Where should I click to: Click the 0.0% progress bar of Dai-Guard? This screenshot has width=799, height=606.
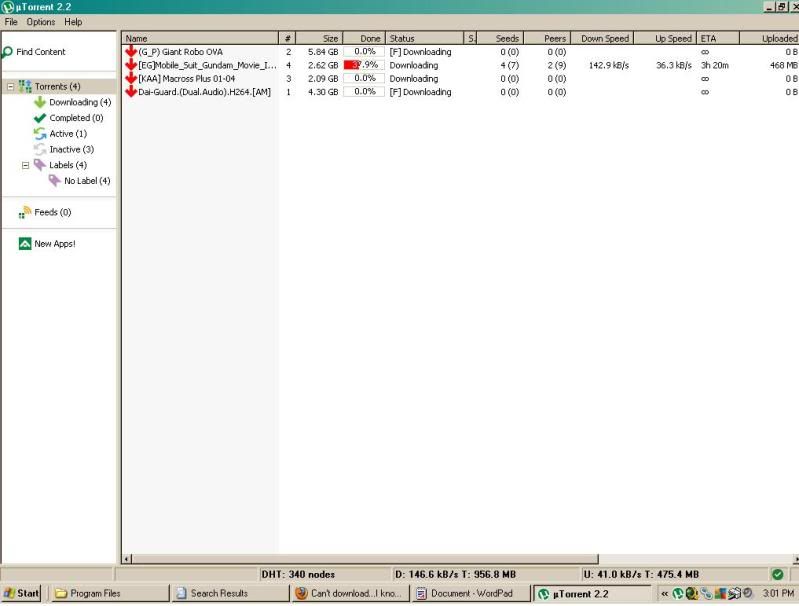[x=364, y=92]
